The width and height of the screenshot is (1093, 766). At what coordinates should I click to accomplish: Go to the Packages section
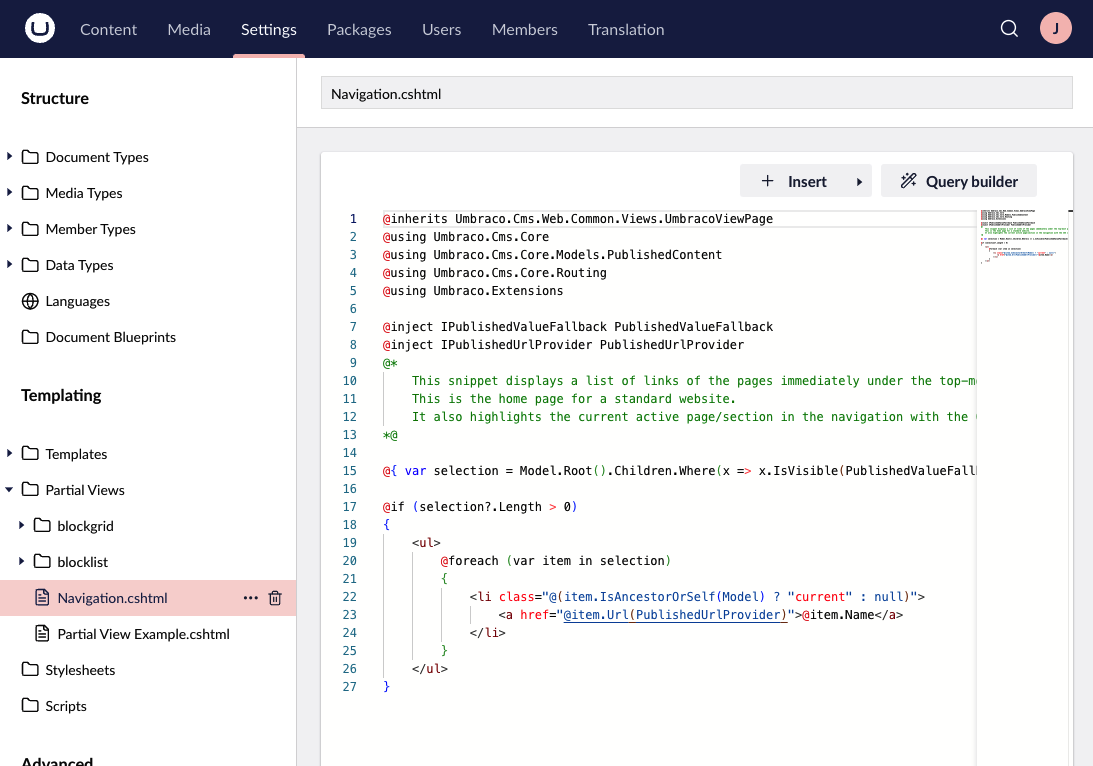(x=359, y=29)
